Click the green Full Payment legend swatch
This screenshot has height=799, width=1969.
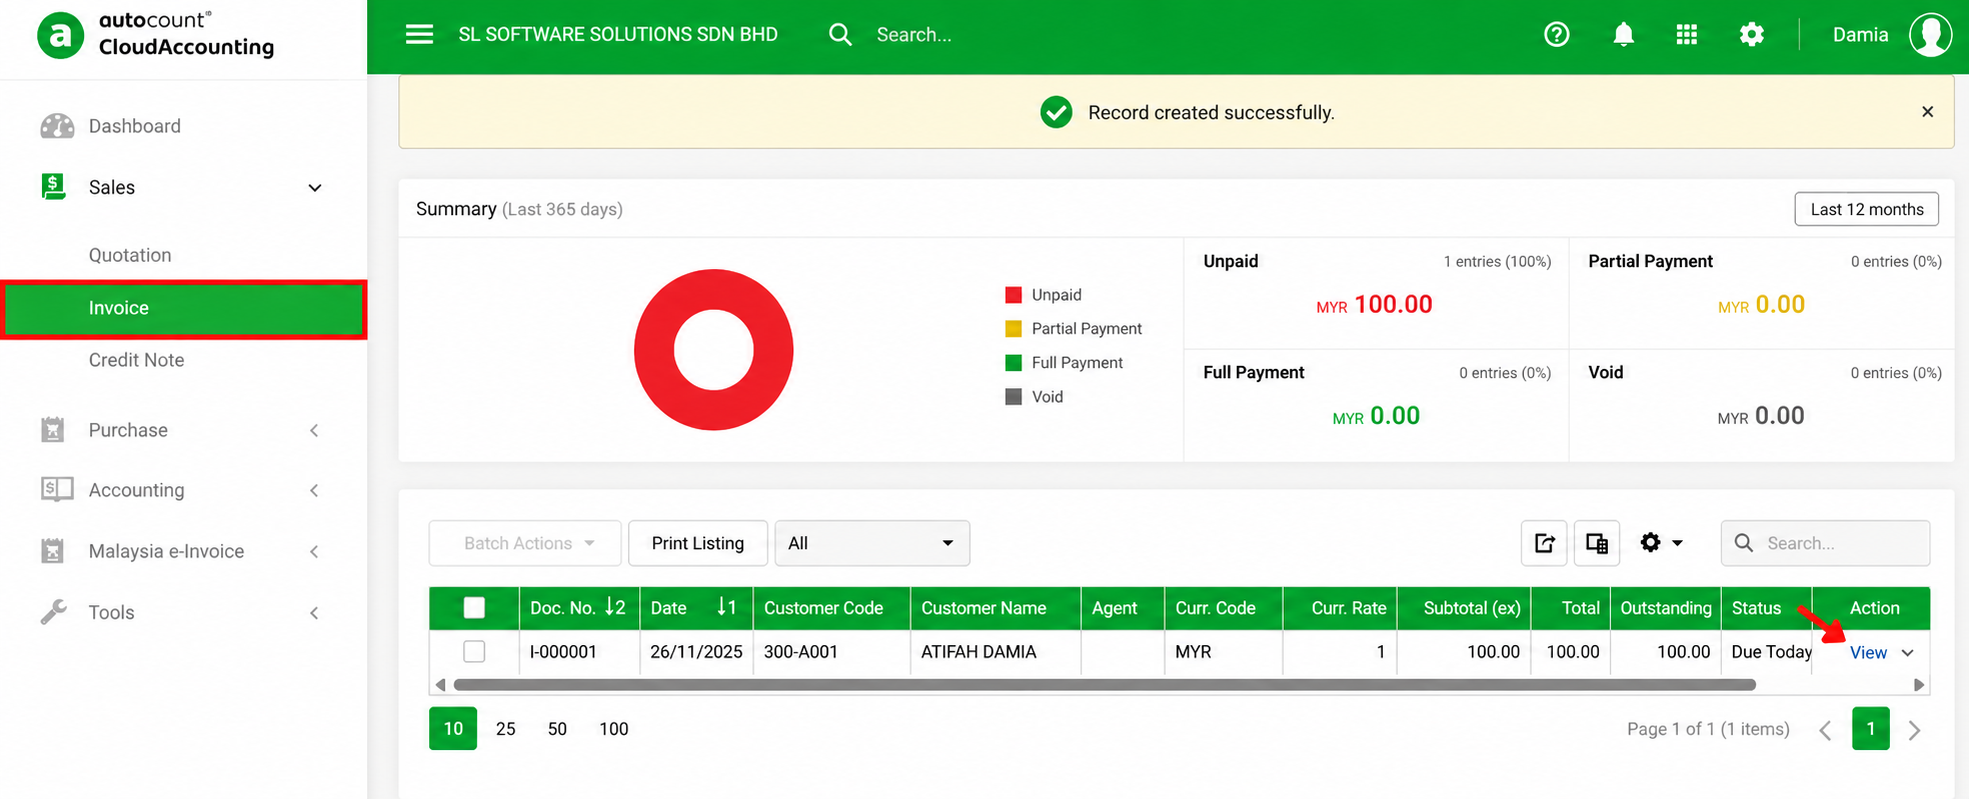pos(1013,363)
